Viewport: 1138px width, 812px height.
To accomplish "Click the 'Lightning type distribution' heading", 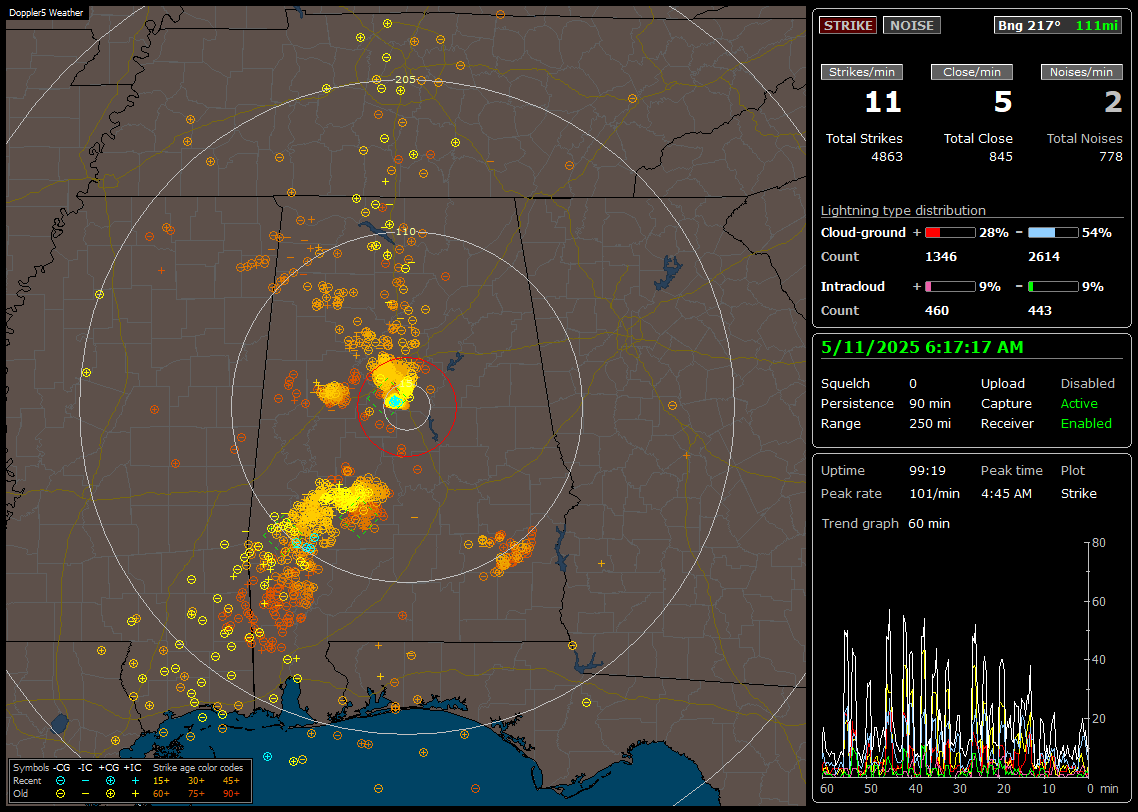I will [903, 210].
